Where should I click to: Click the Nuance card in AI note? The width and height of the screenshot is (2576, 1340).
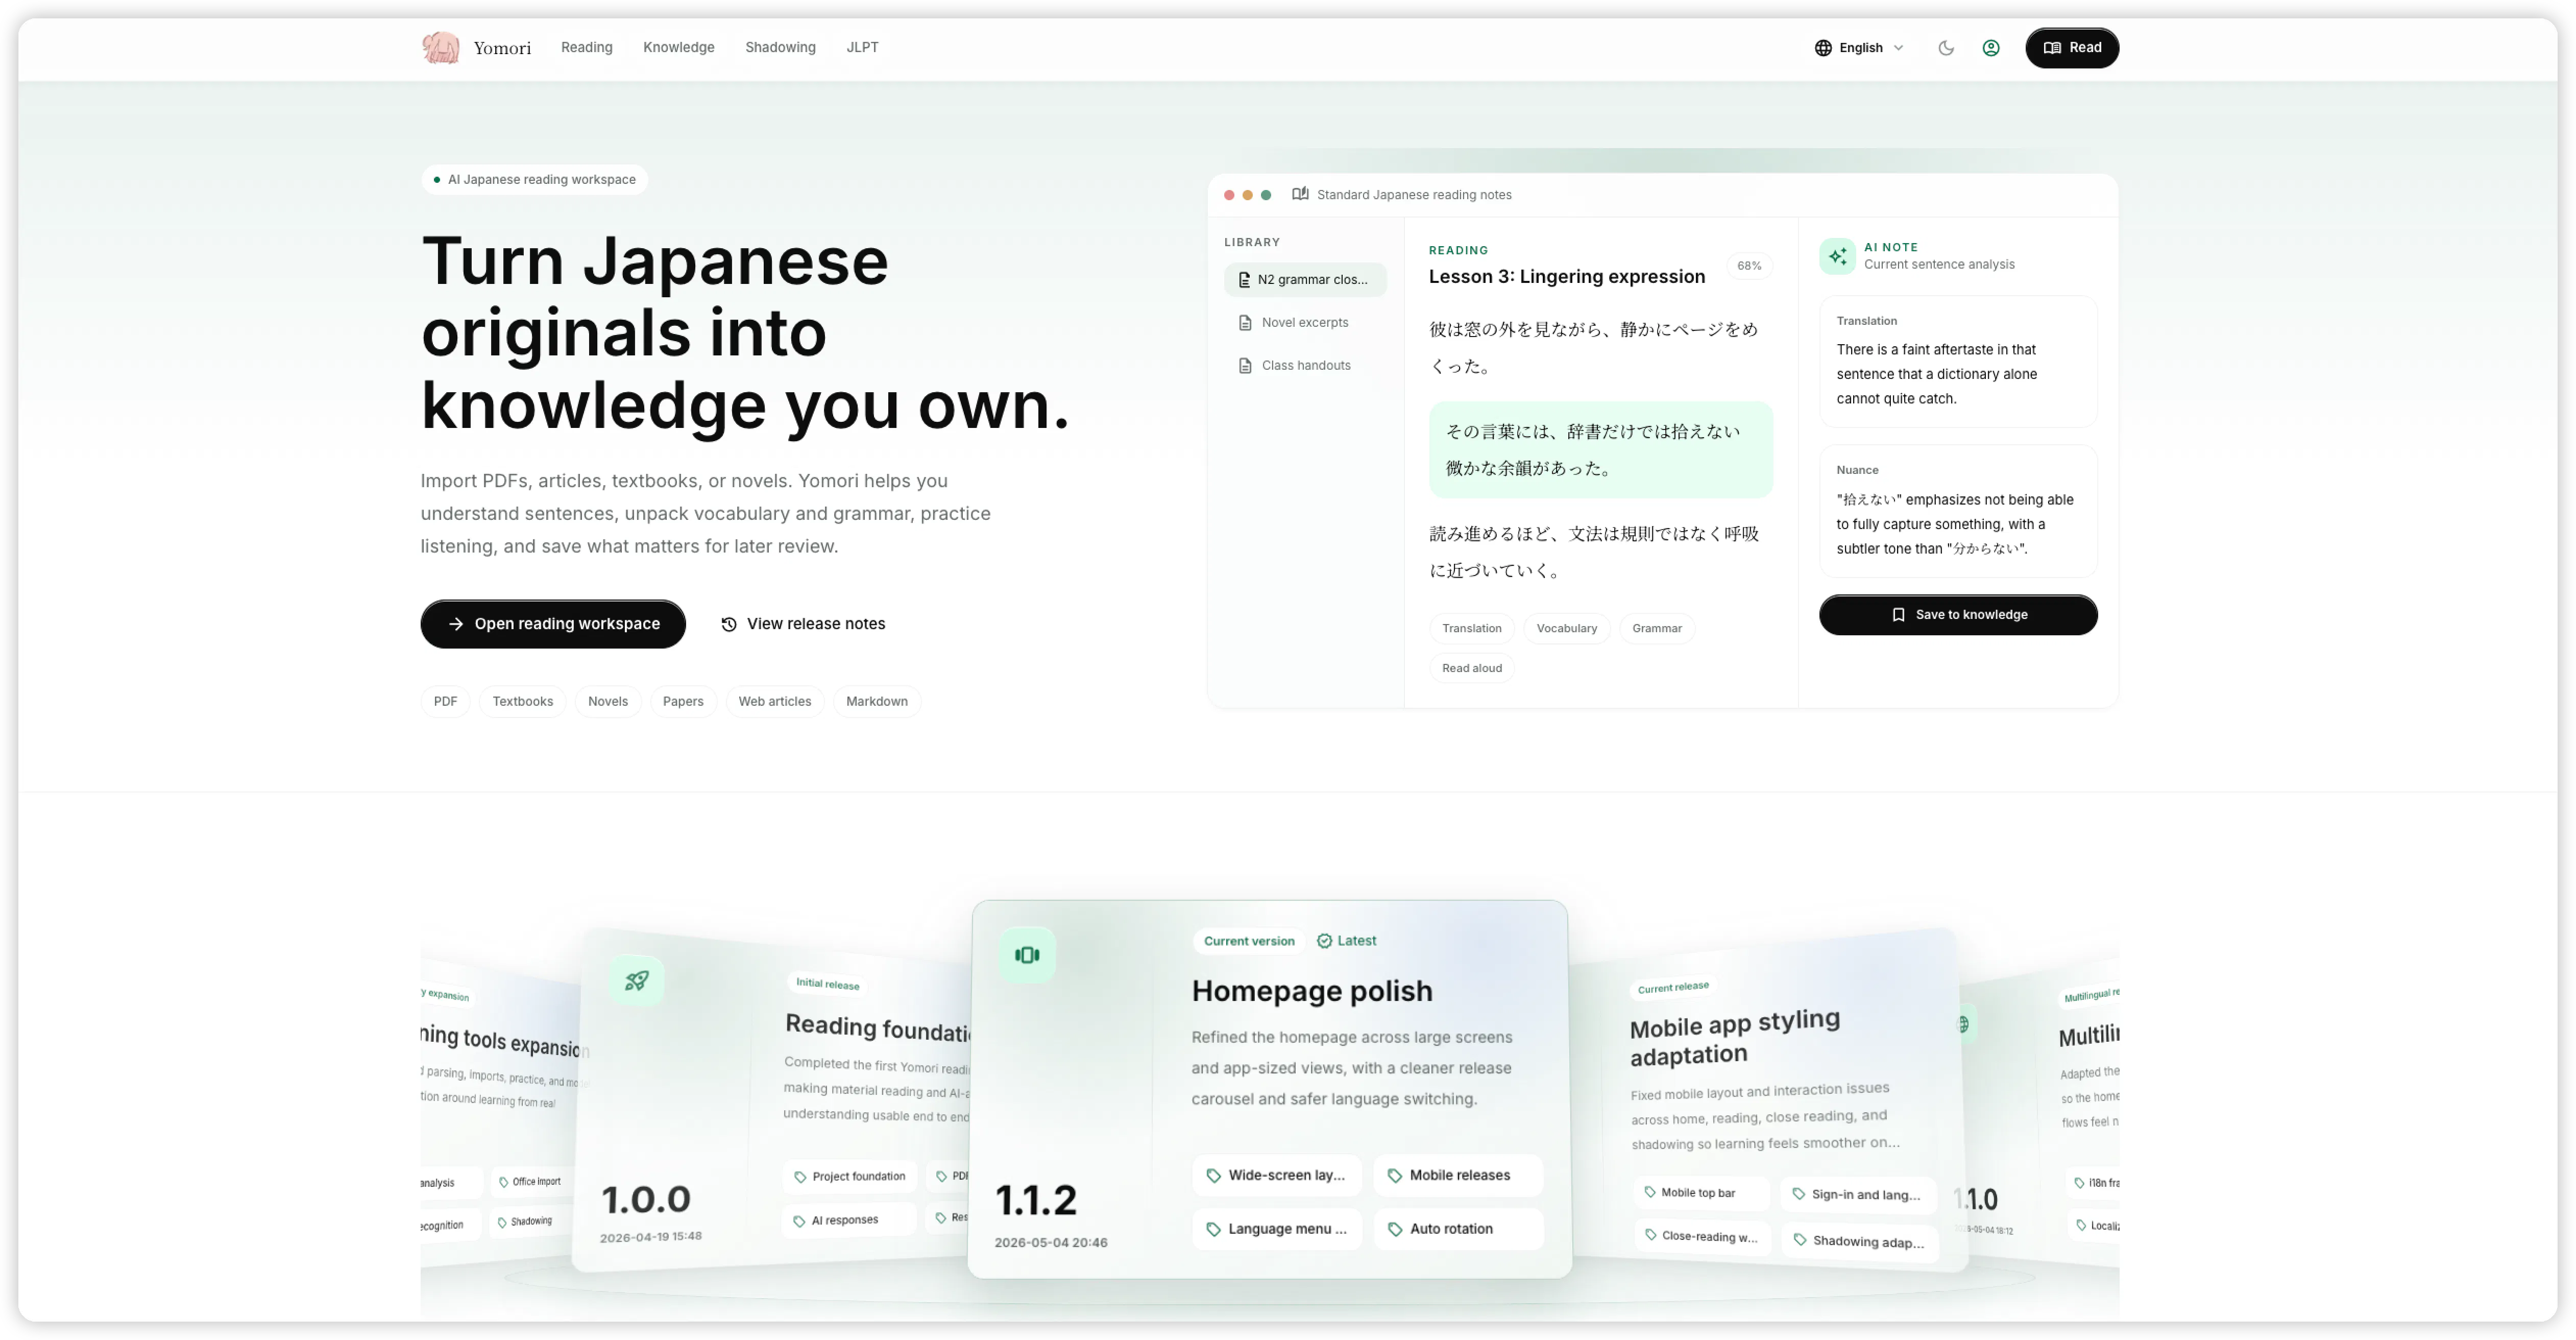pyautogui.click(x=1958, y=511)
